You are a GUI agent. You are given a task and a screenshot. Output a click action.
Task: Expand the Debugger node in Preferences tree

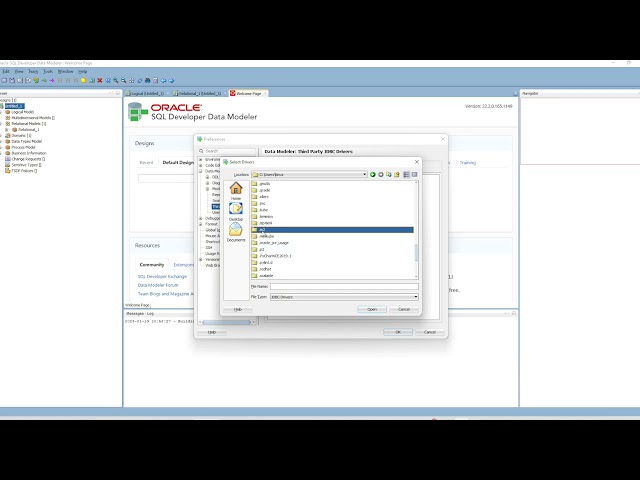tap(200, 218)
